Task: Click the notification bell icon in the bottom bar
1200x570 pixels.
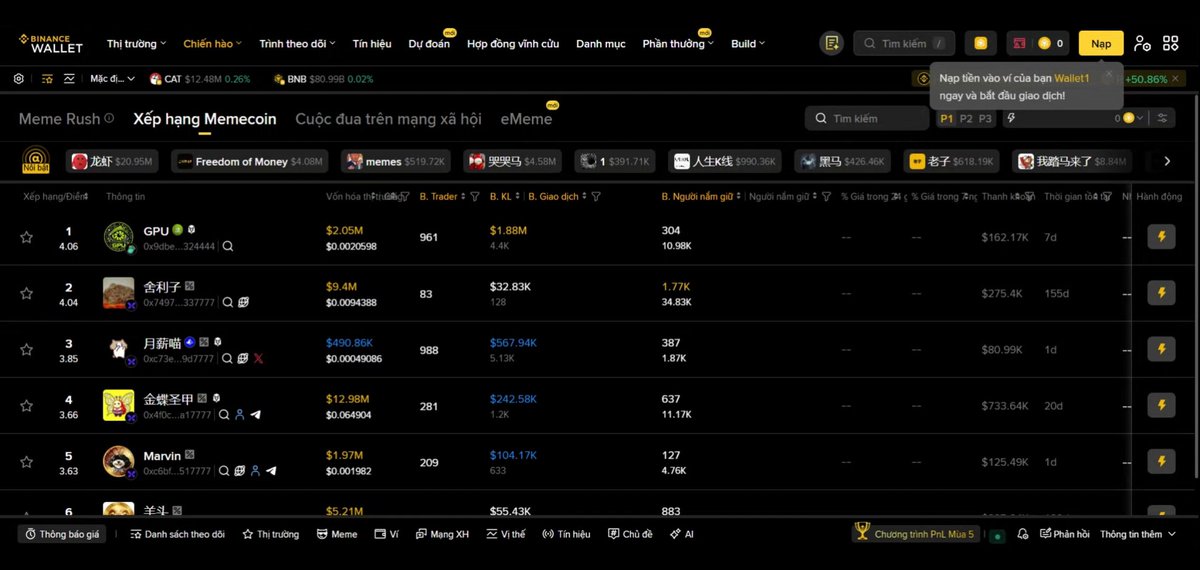Action: coord(1022,534)
